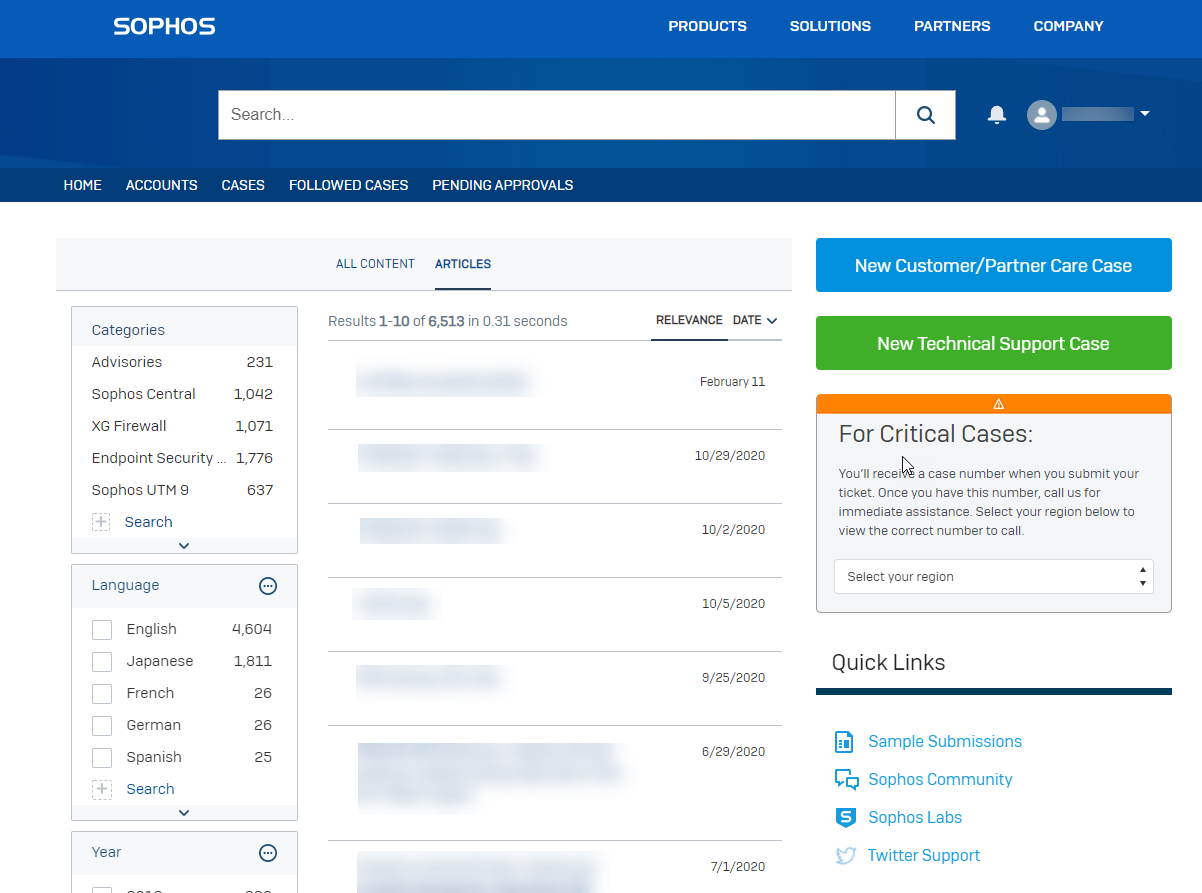Viewport: 1202px width, 893px height.
Task: Filter by XG Firewall category
Action: 129,426
